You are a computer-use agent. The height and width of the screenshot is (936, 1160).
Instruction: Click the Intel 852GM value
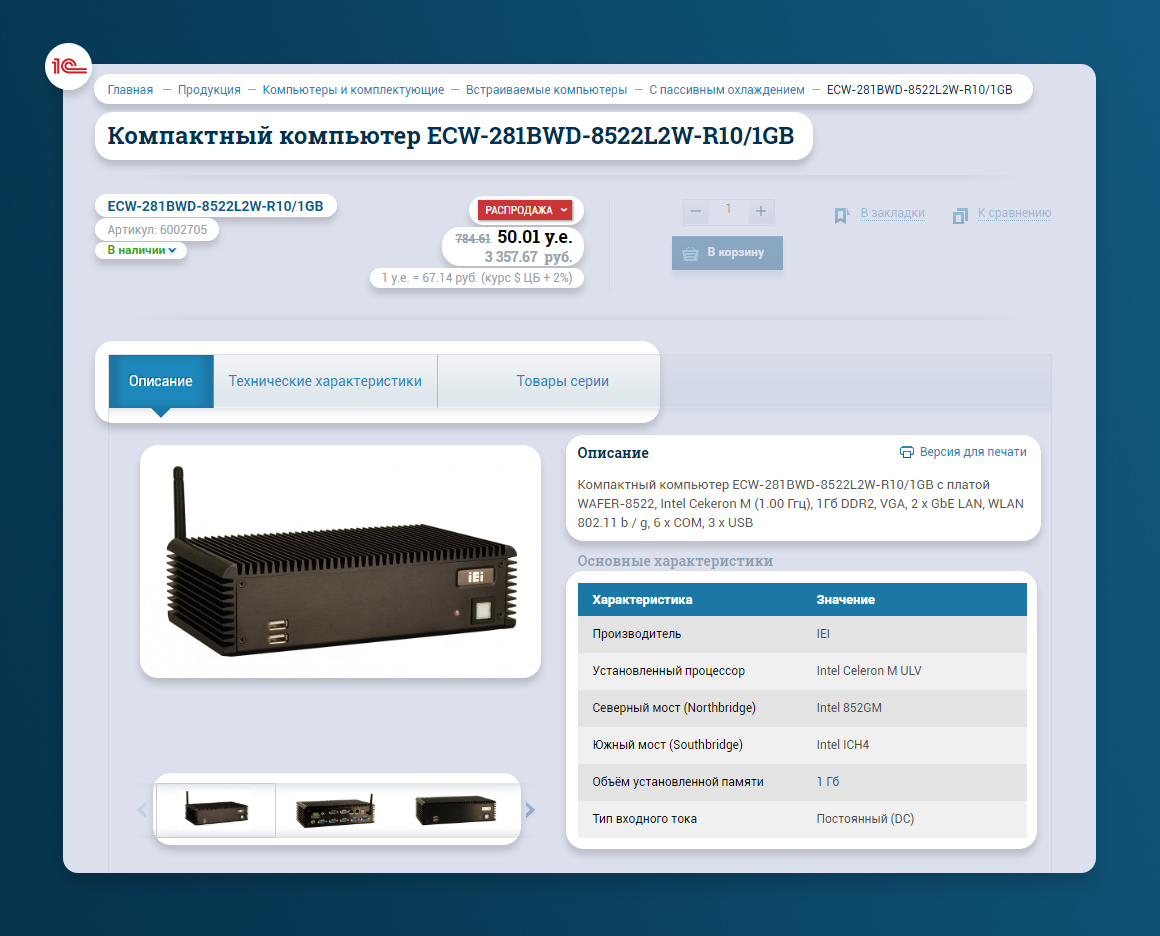849,708
